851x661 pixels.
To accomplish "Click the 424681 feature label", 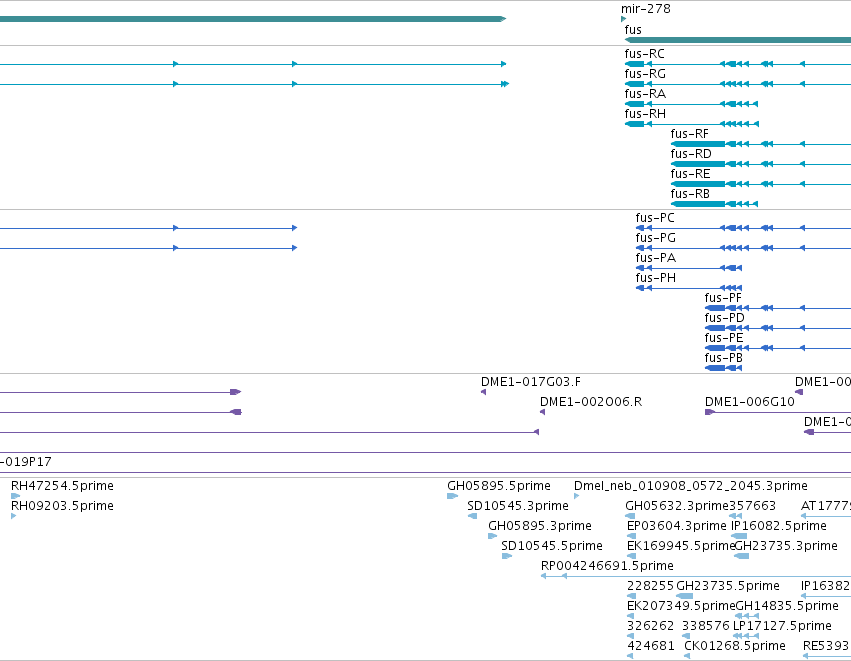I will tap(651, 646).
